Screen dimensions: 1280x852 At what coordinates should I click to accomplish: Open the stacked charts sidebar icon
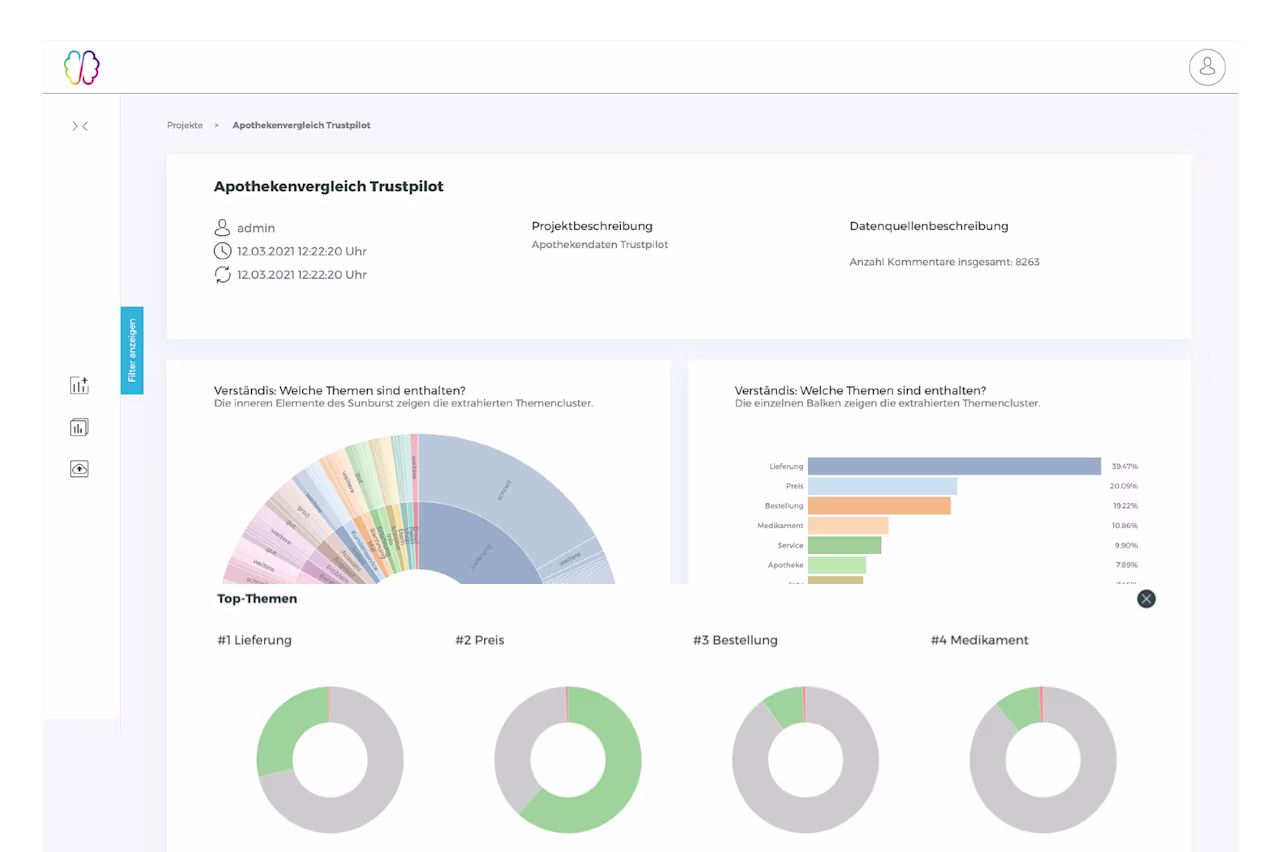(80, 427)
